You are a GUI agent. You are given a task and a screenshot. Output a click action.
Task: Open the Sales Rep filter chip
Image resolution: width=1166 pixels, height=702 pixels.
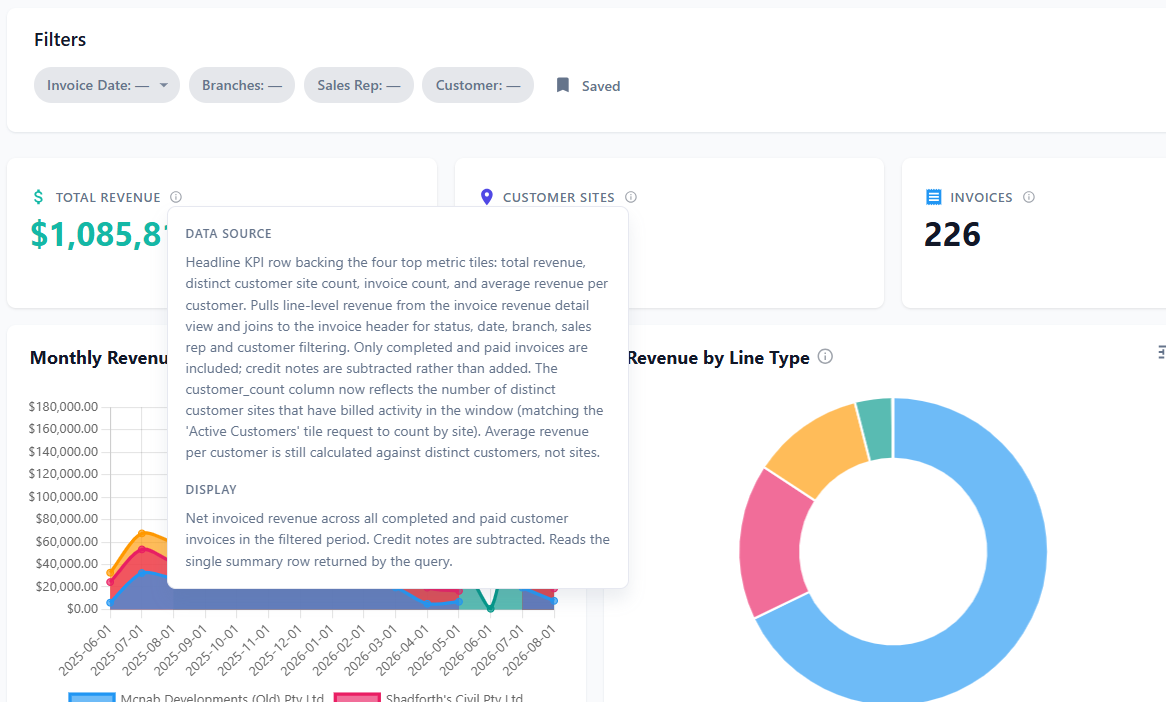click(x=358, y=86)
